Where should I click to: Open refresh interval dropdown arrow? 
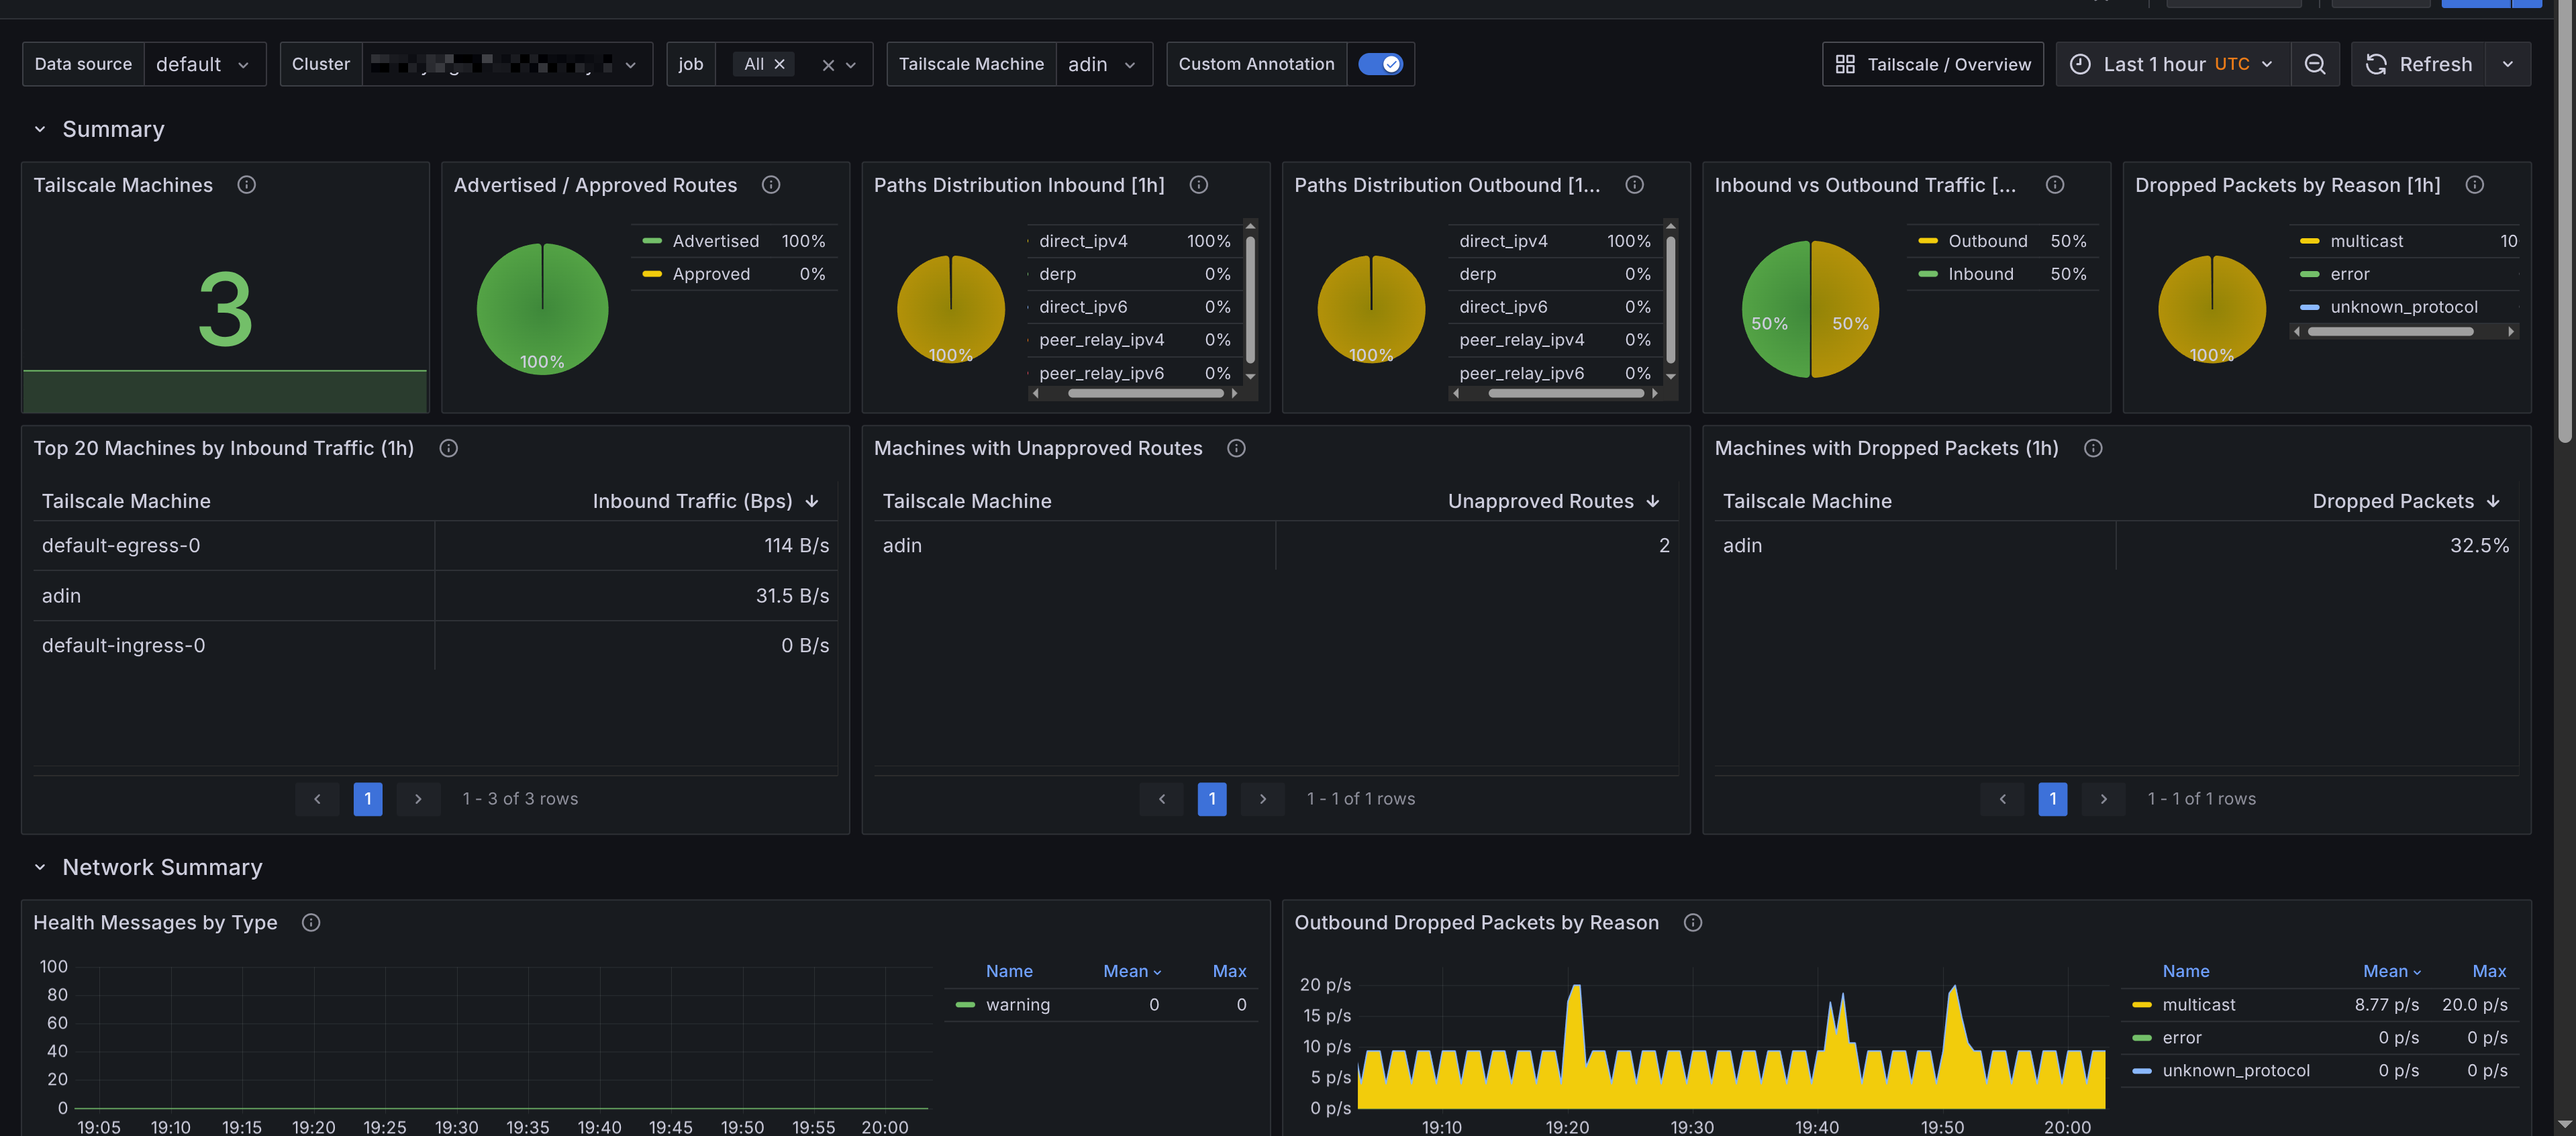pyautogui.click(x=2507, y=64)
